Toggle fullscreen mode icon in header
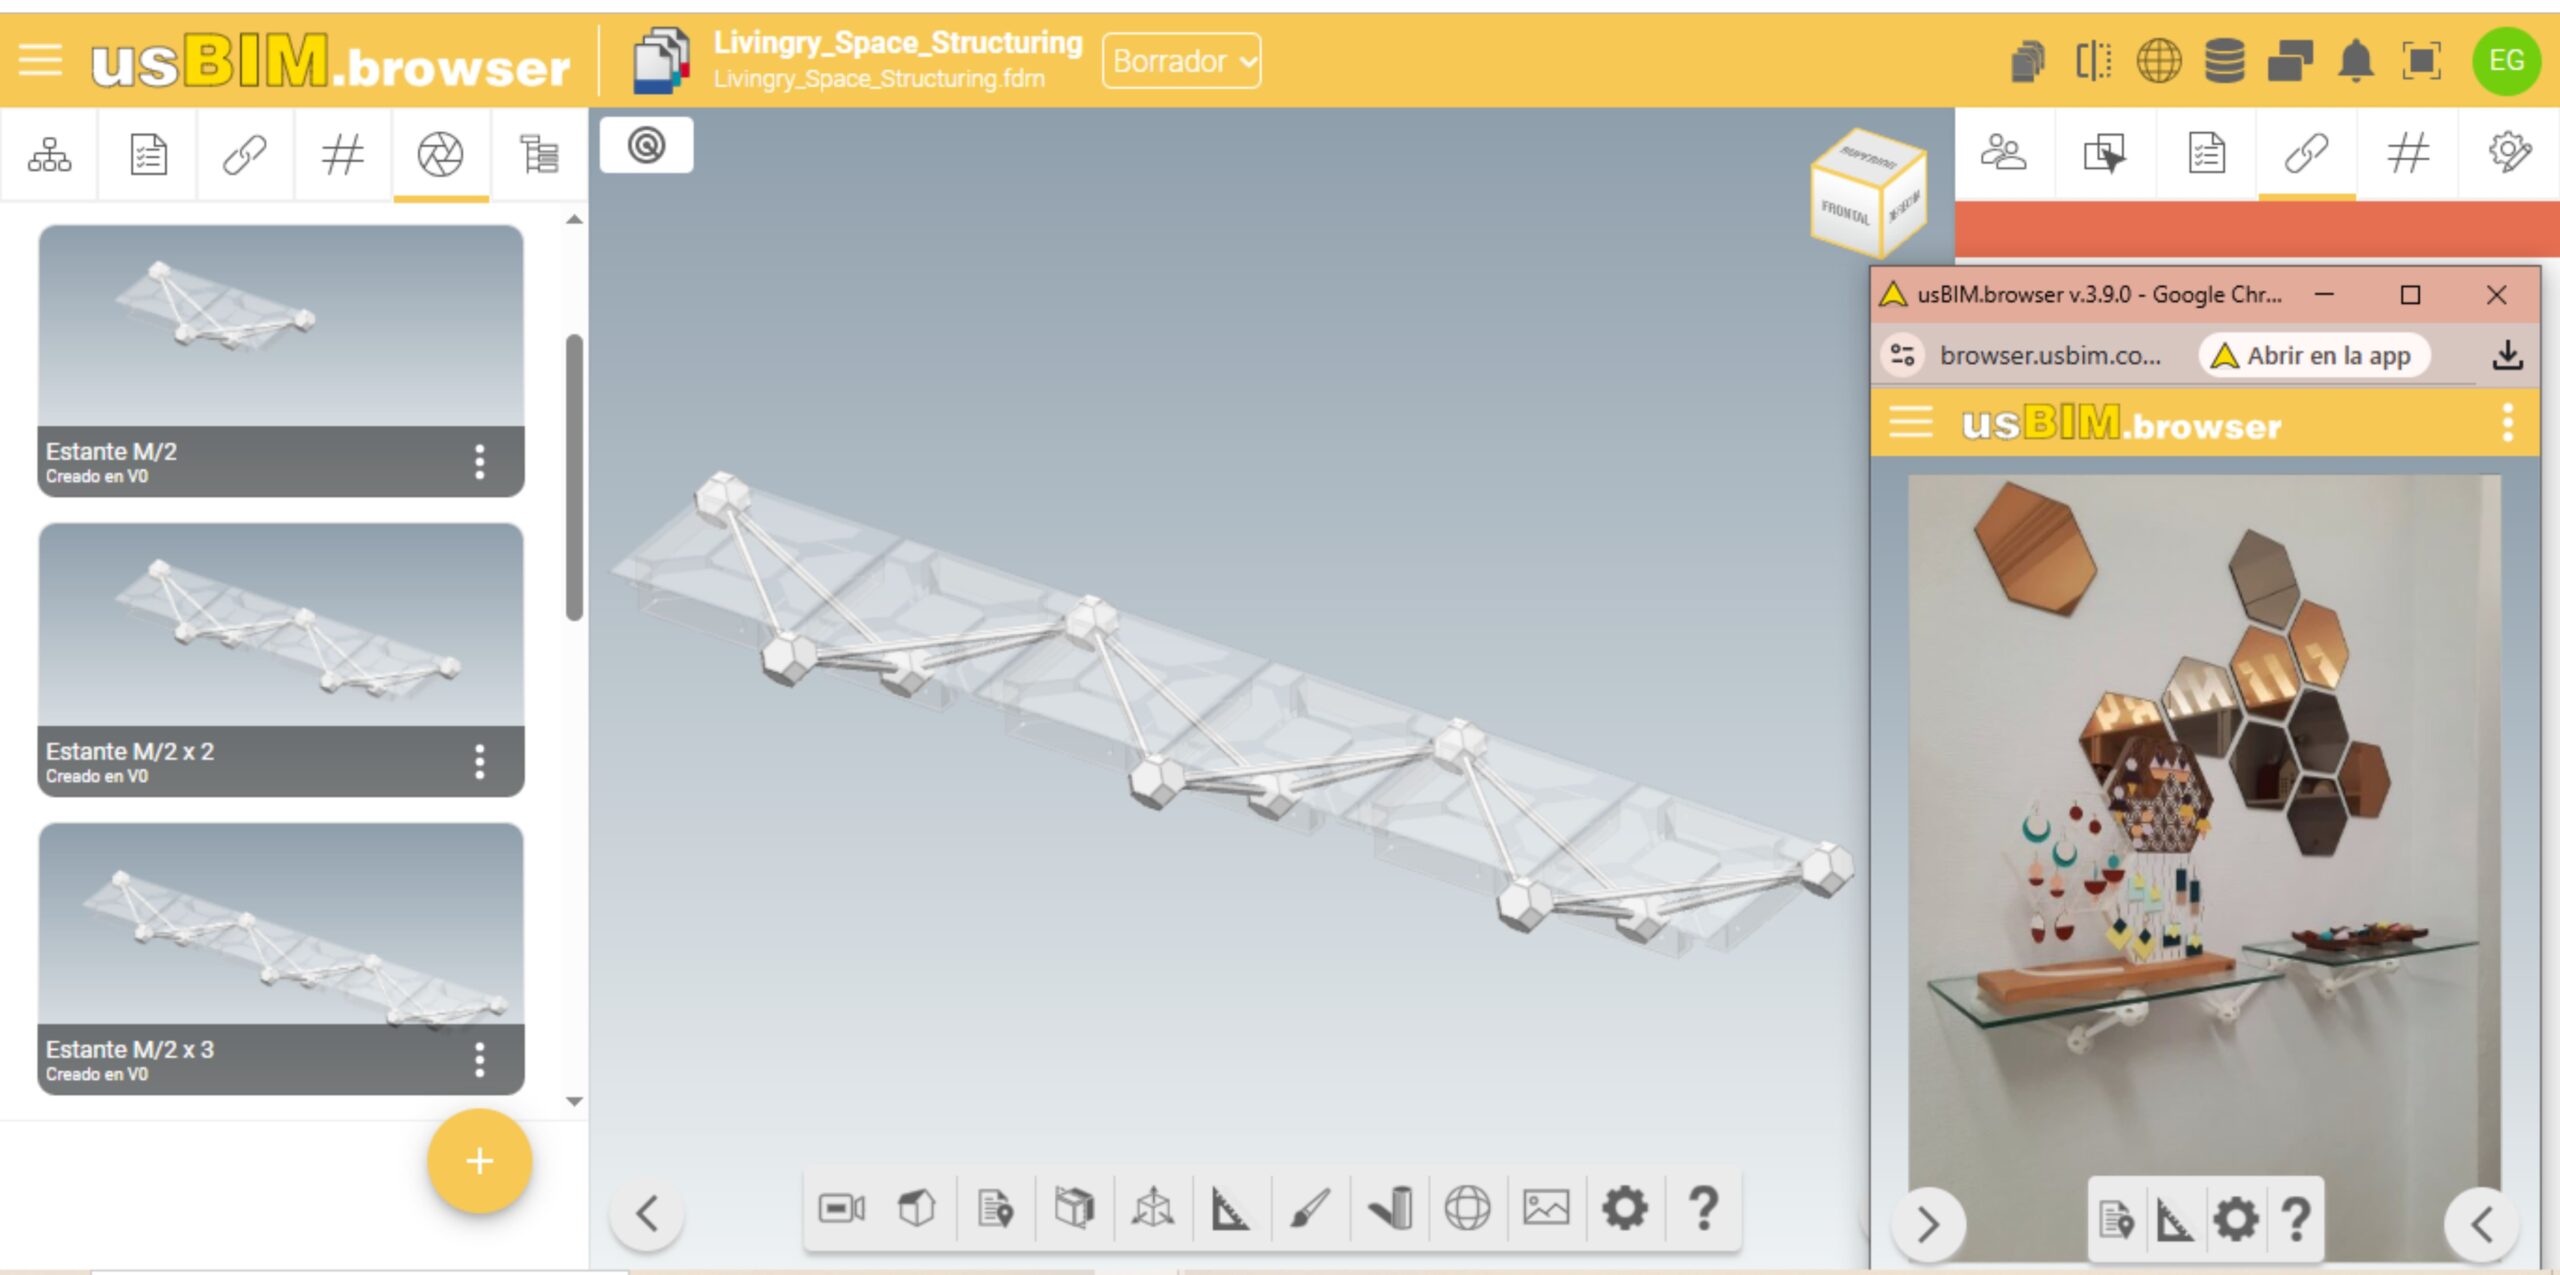Screen dimensions: 2560x1275 pyautogui.click(x=2421, y=62)
